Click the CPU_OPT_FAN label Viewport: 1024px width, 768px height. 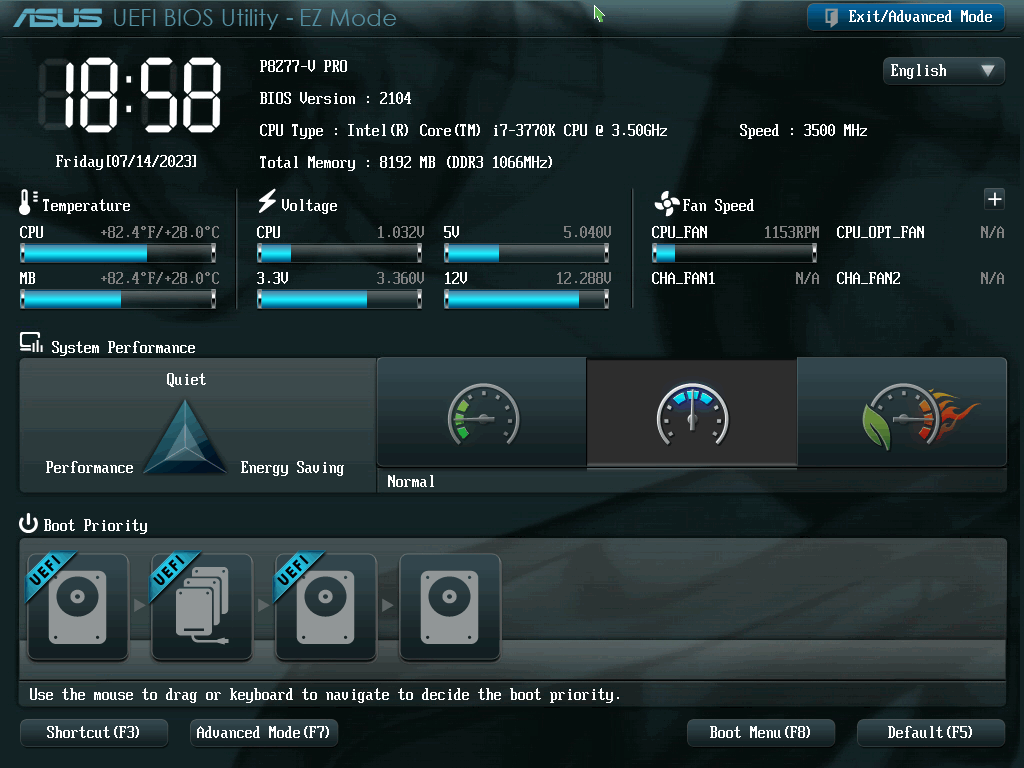(x=880, y=232)
